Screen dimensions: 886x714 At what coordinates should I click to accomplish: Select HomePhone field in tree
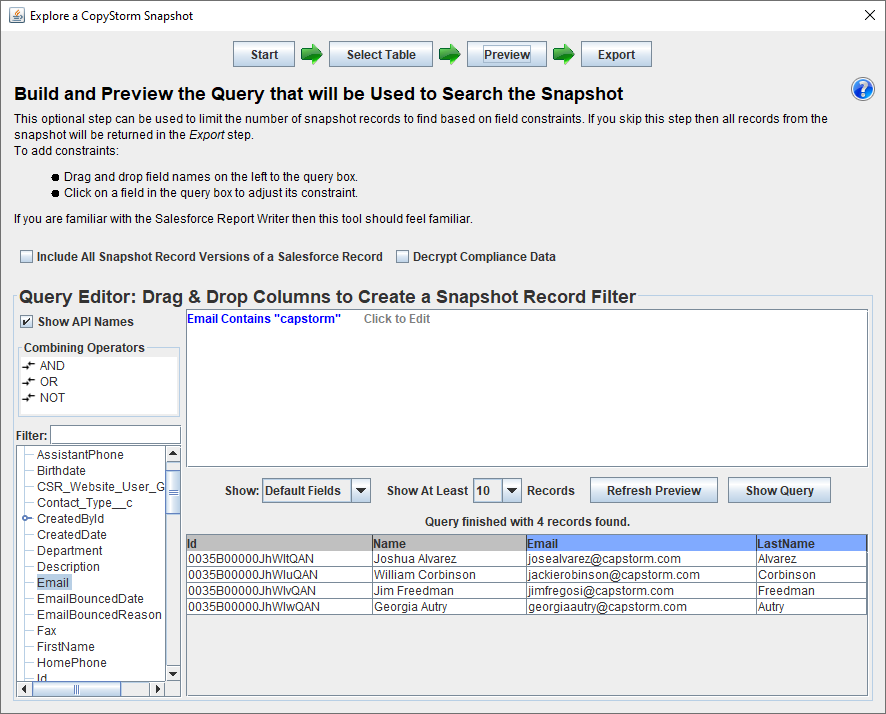(x=72, y=663)
